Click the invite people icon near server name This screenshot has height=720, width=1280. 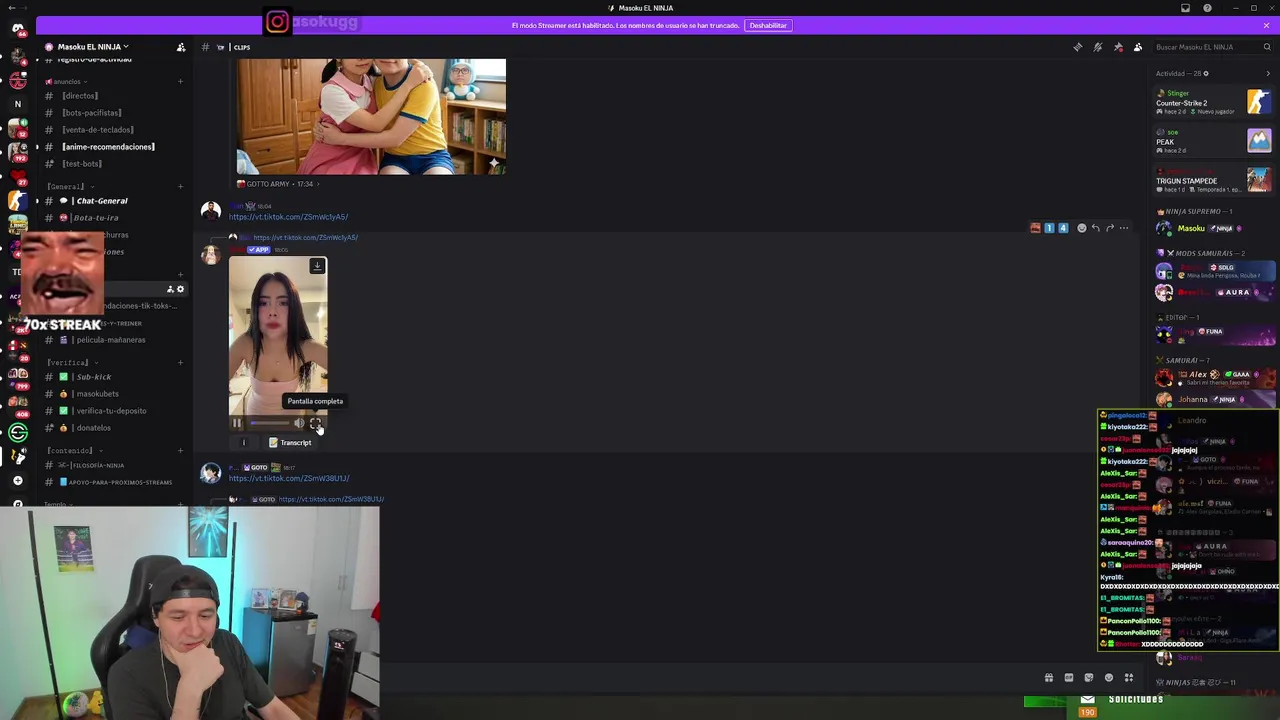tap(181, 47)
